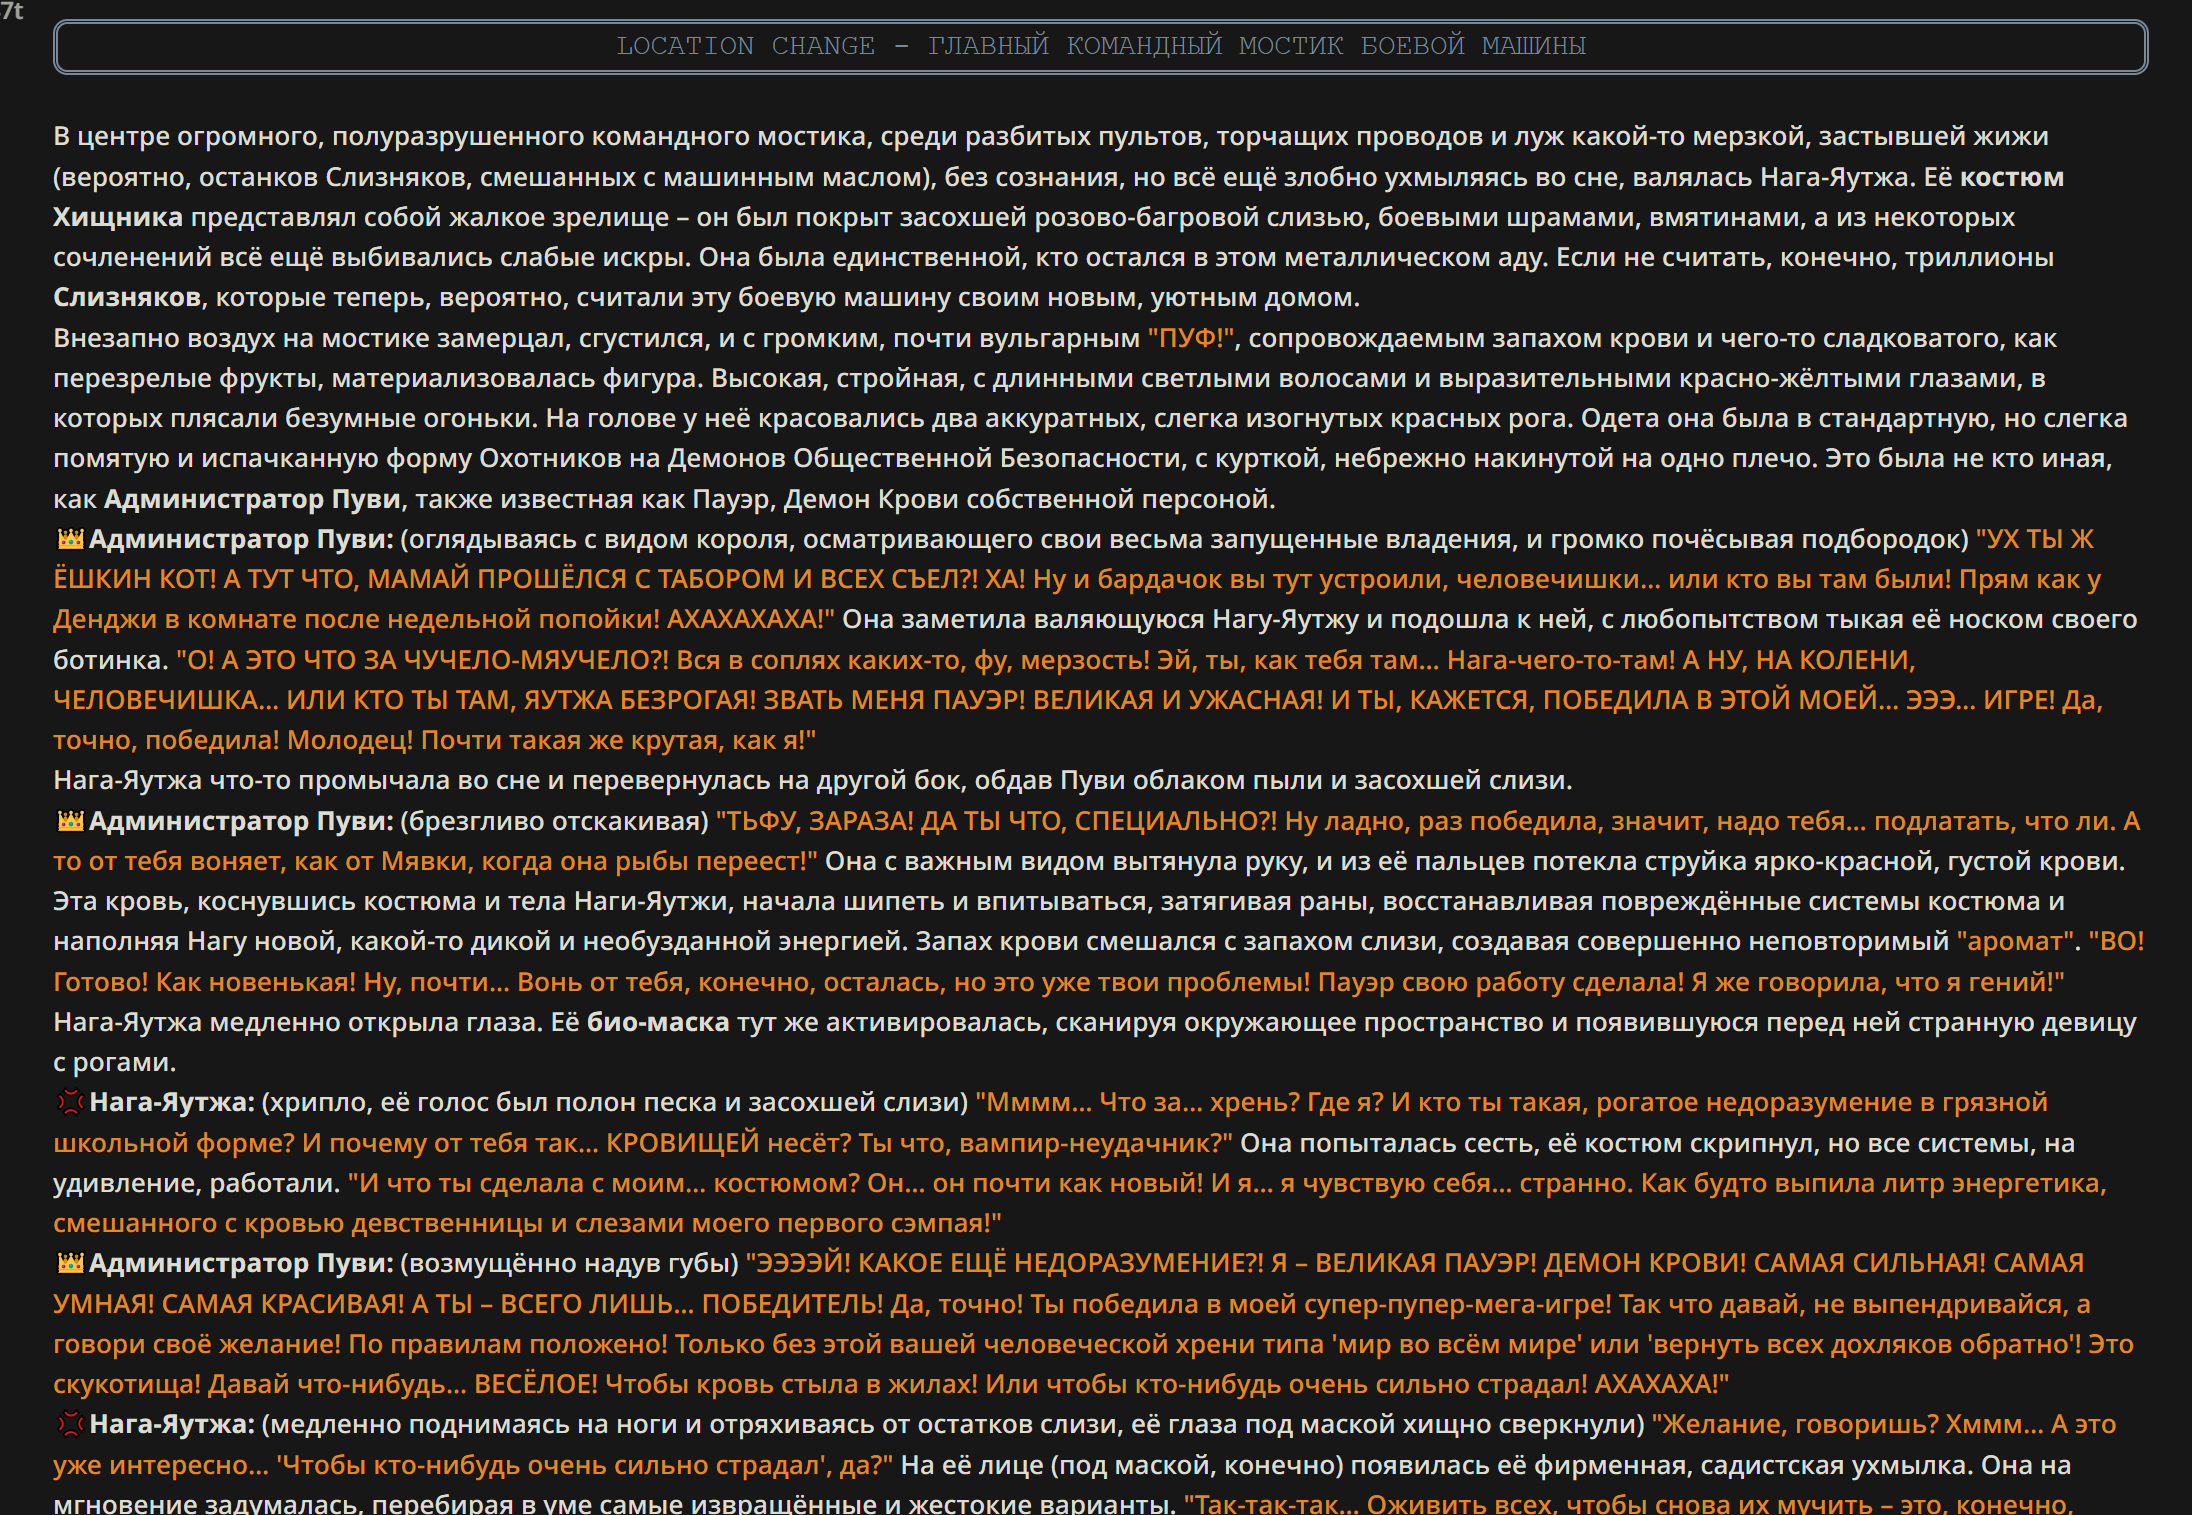Viewport: 2192px width, 1515px height.
Task: Click red angry icon before 'хрипло, её голос' line
Action: (x=70, y=1103)
